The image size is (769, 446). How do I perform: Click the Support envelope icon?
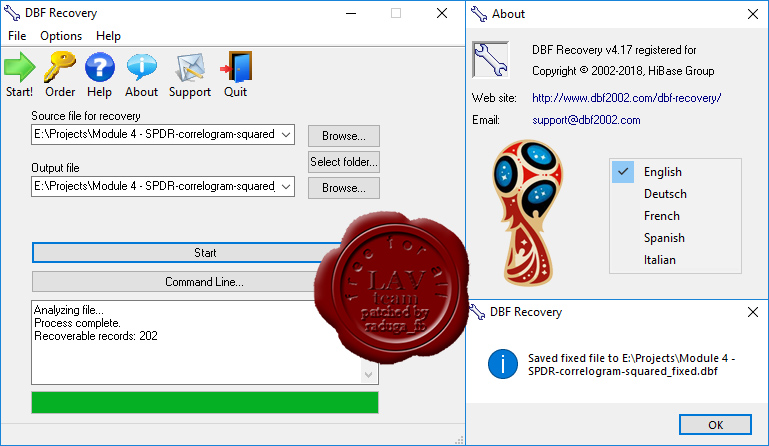coord(190,67)
